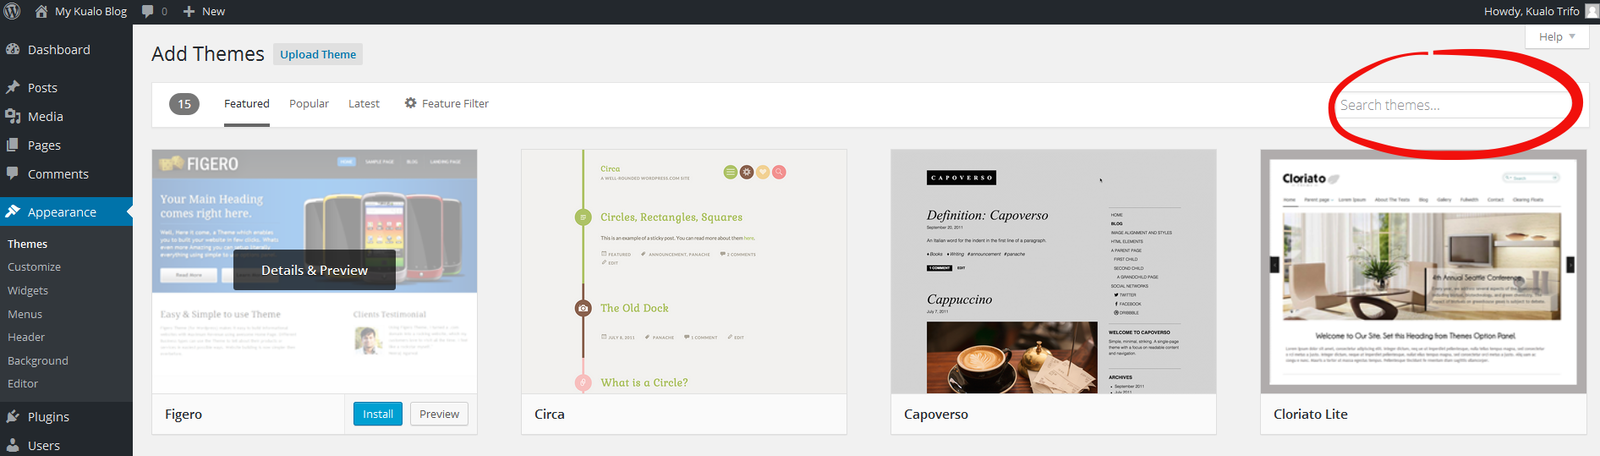Click the user avatar in admin bar
This screenshot has width=1600, height=456.
click(x=1591, y=11)
